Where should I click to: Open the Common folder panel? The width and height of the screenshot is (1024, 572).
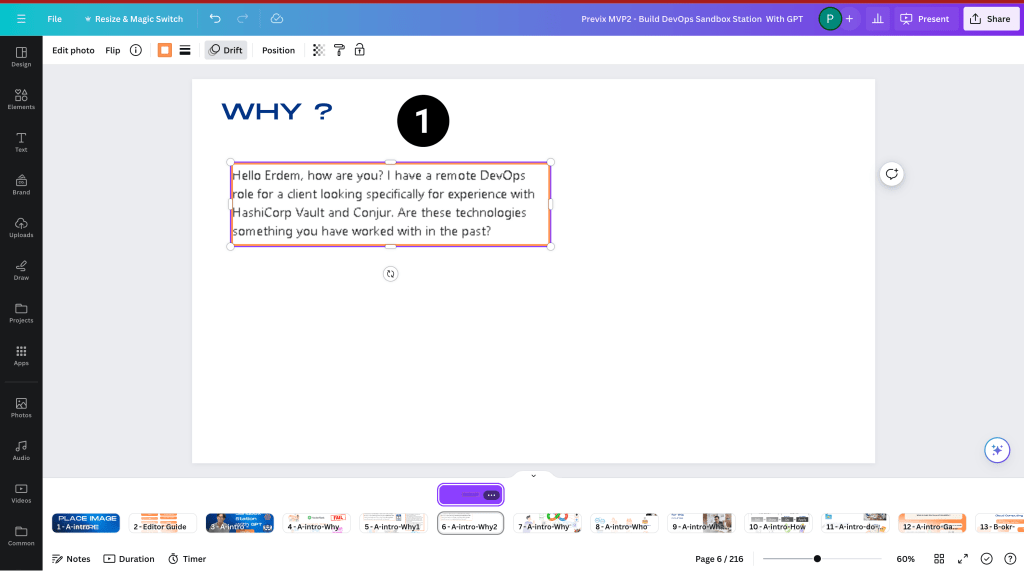click(21, 535)
